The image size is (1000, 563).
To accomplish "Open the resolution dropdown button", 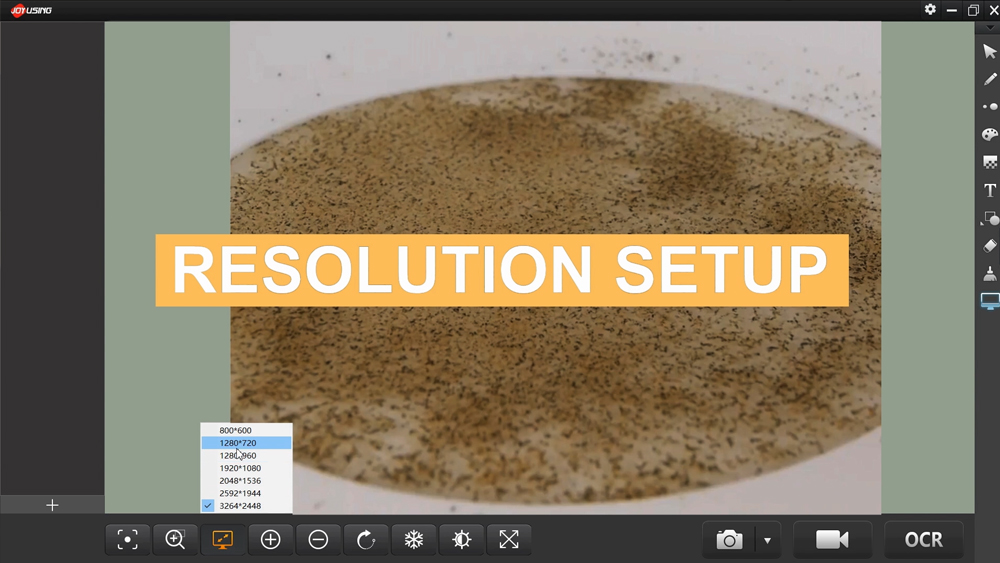I will pos(222,540).
